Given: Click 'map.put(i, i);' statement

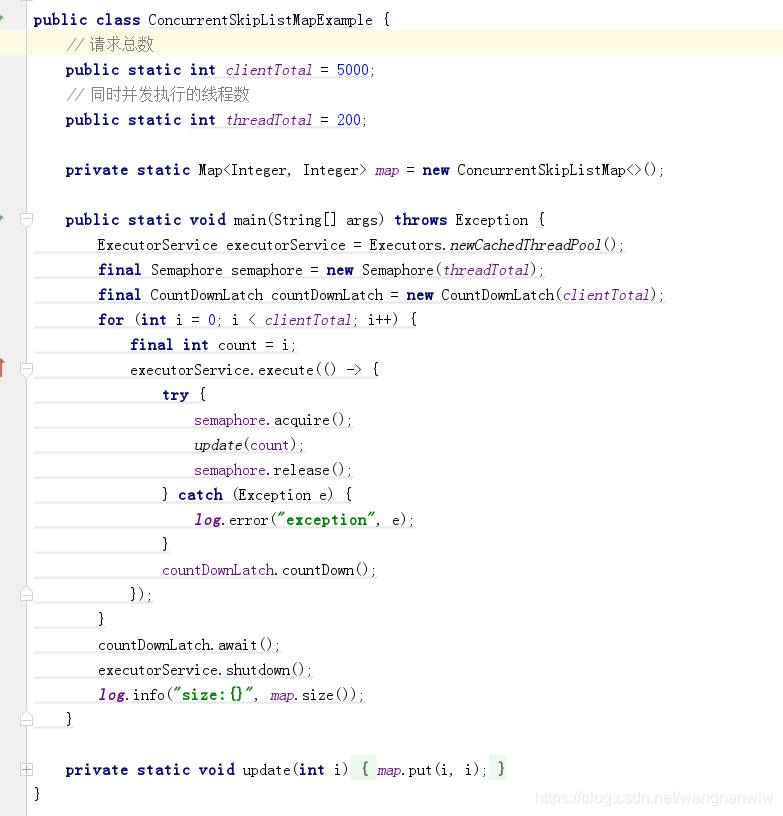Looking at the screenshot, I should pyautogui.click(x=431, y=770).
